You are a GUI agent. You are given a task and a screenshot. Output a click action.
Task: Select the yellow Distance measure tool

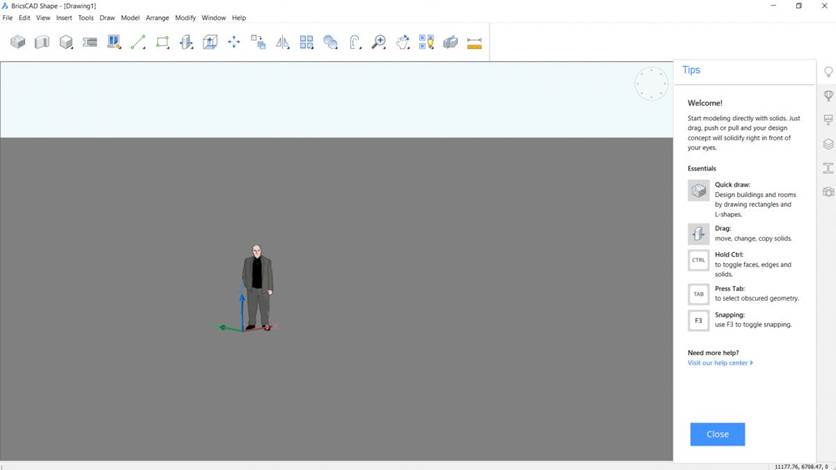coord(475,43)
